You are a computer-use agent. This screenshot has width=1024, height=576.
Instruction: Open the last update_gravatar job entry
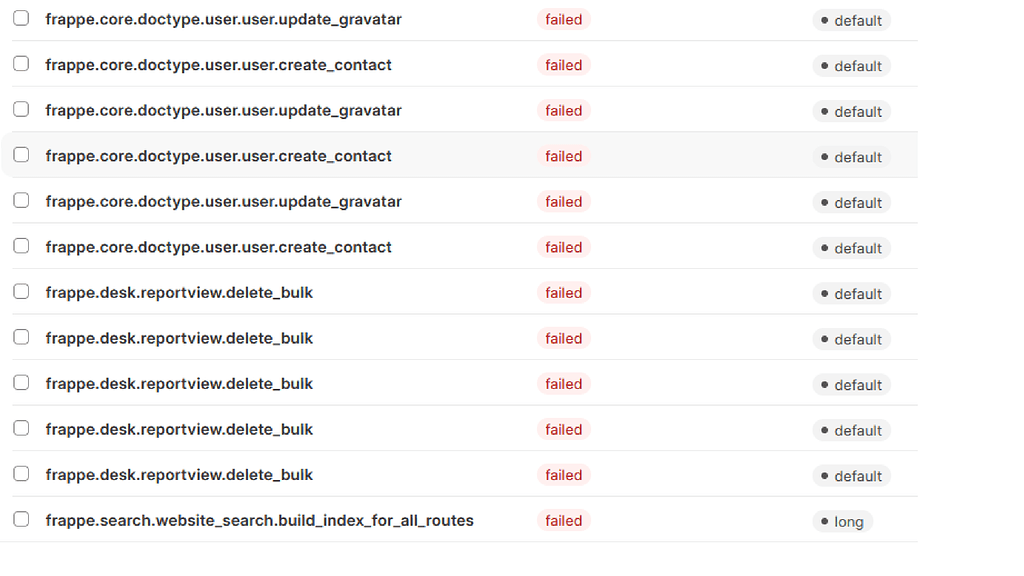[223, 202]
